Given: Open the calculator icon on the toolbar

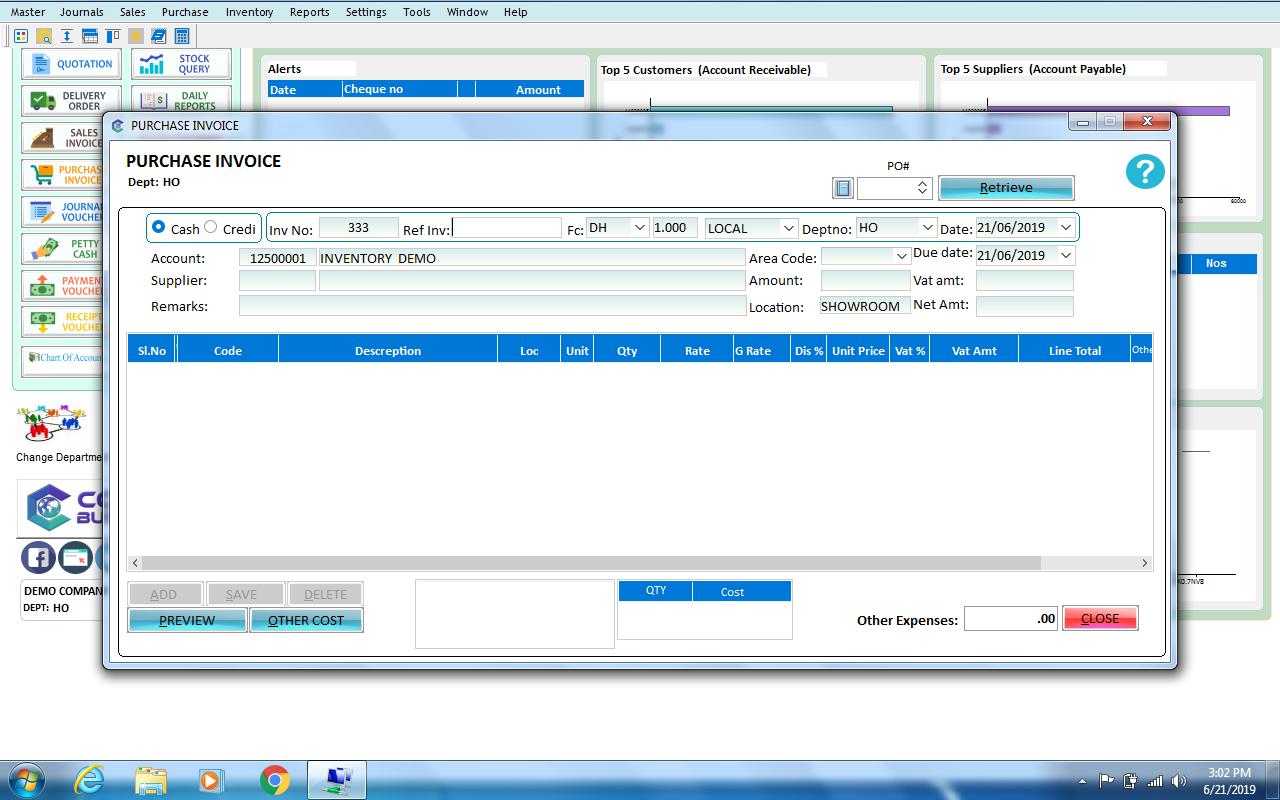Looking at the screenshot, I should pos(182,36).
